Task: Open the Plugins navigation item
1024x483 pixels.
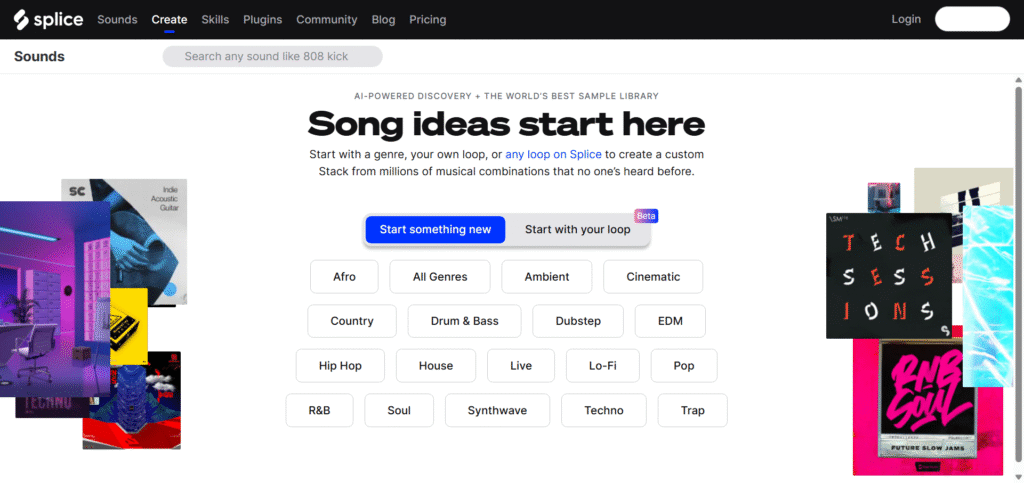Action: pos(263,20)
